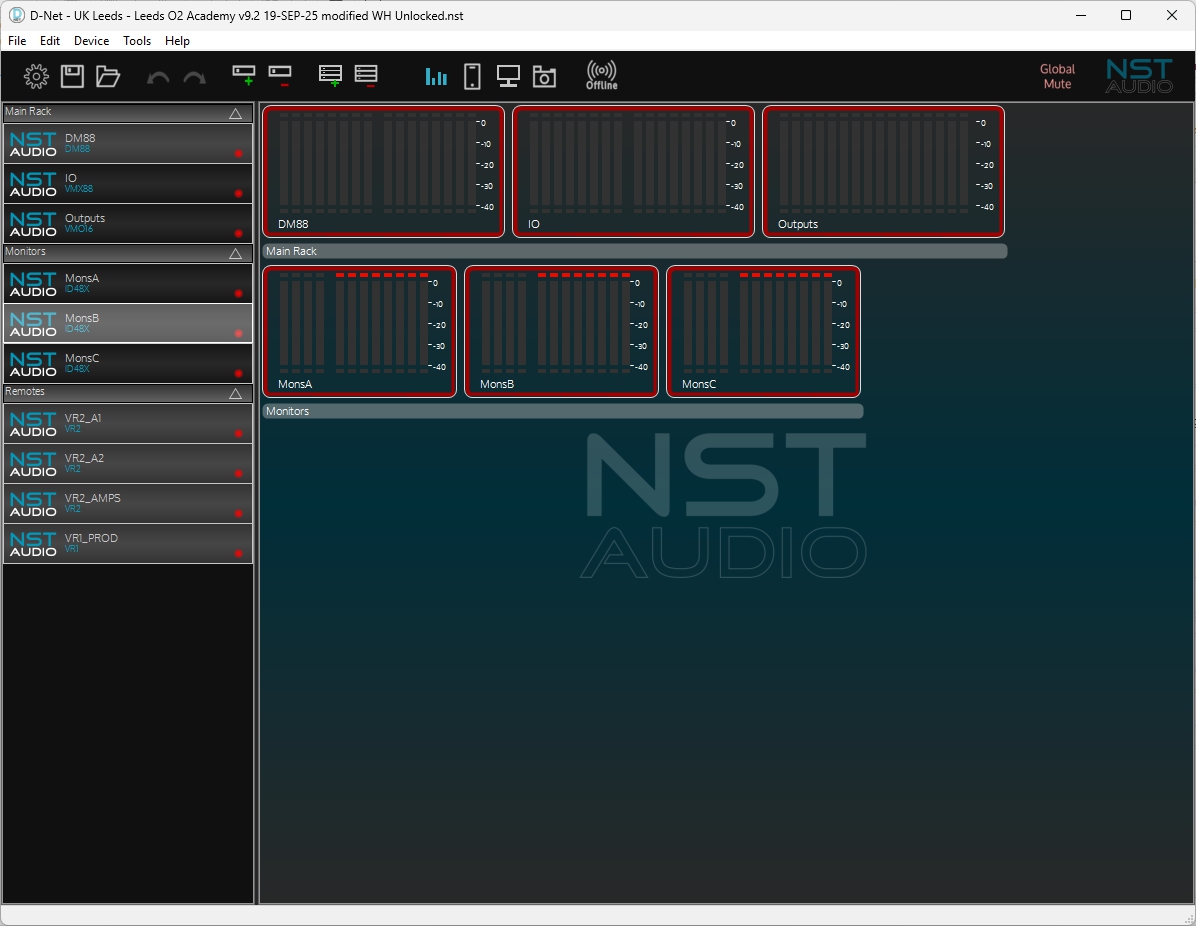
Task: Open the Device menu
Action: (x=91, y=41)
